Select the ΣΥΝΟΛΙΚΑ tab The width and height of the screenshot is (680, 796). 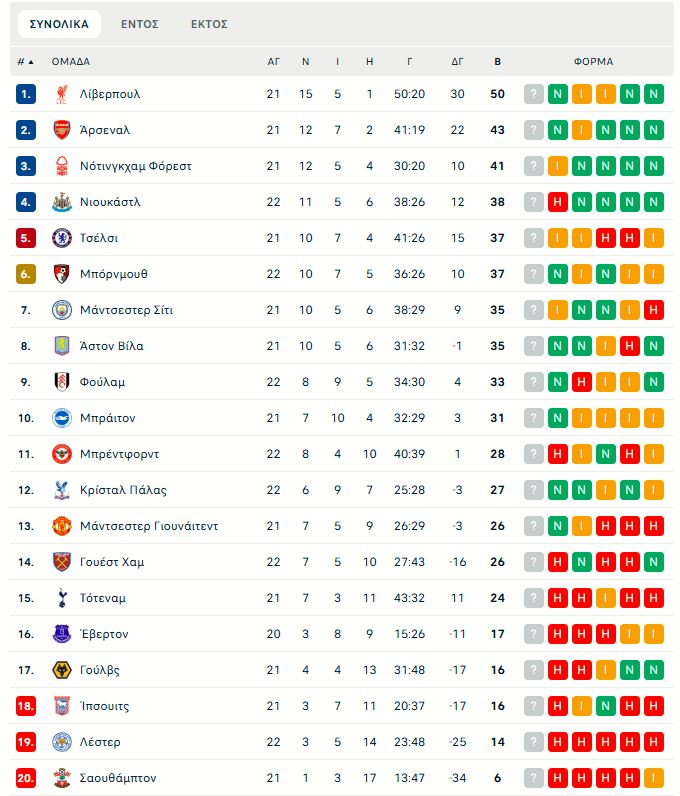pyautogui.click(x=59, y=24)
